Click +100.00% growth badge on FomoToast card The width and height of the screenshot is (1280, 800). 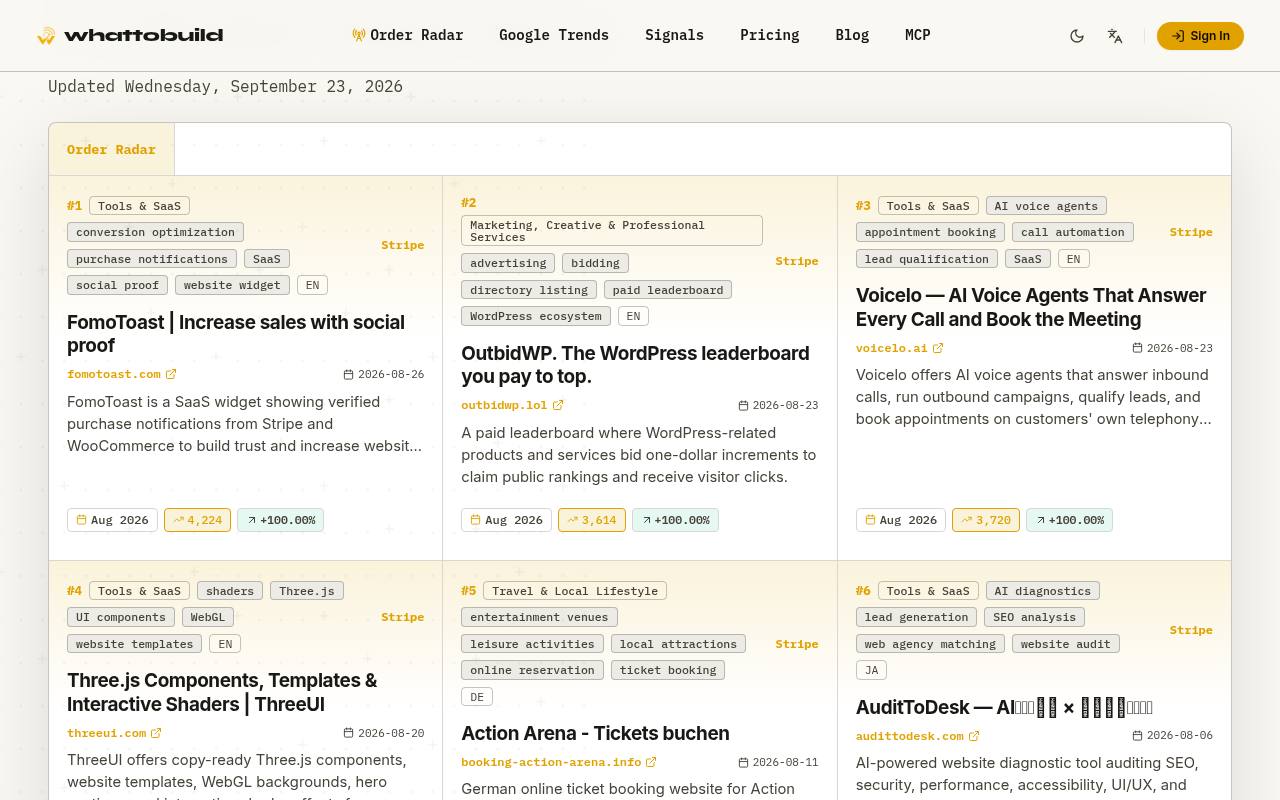point(280,520)
